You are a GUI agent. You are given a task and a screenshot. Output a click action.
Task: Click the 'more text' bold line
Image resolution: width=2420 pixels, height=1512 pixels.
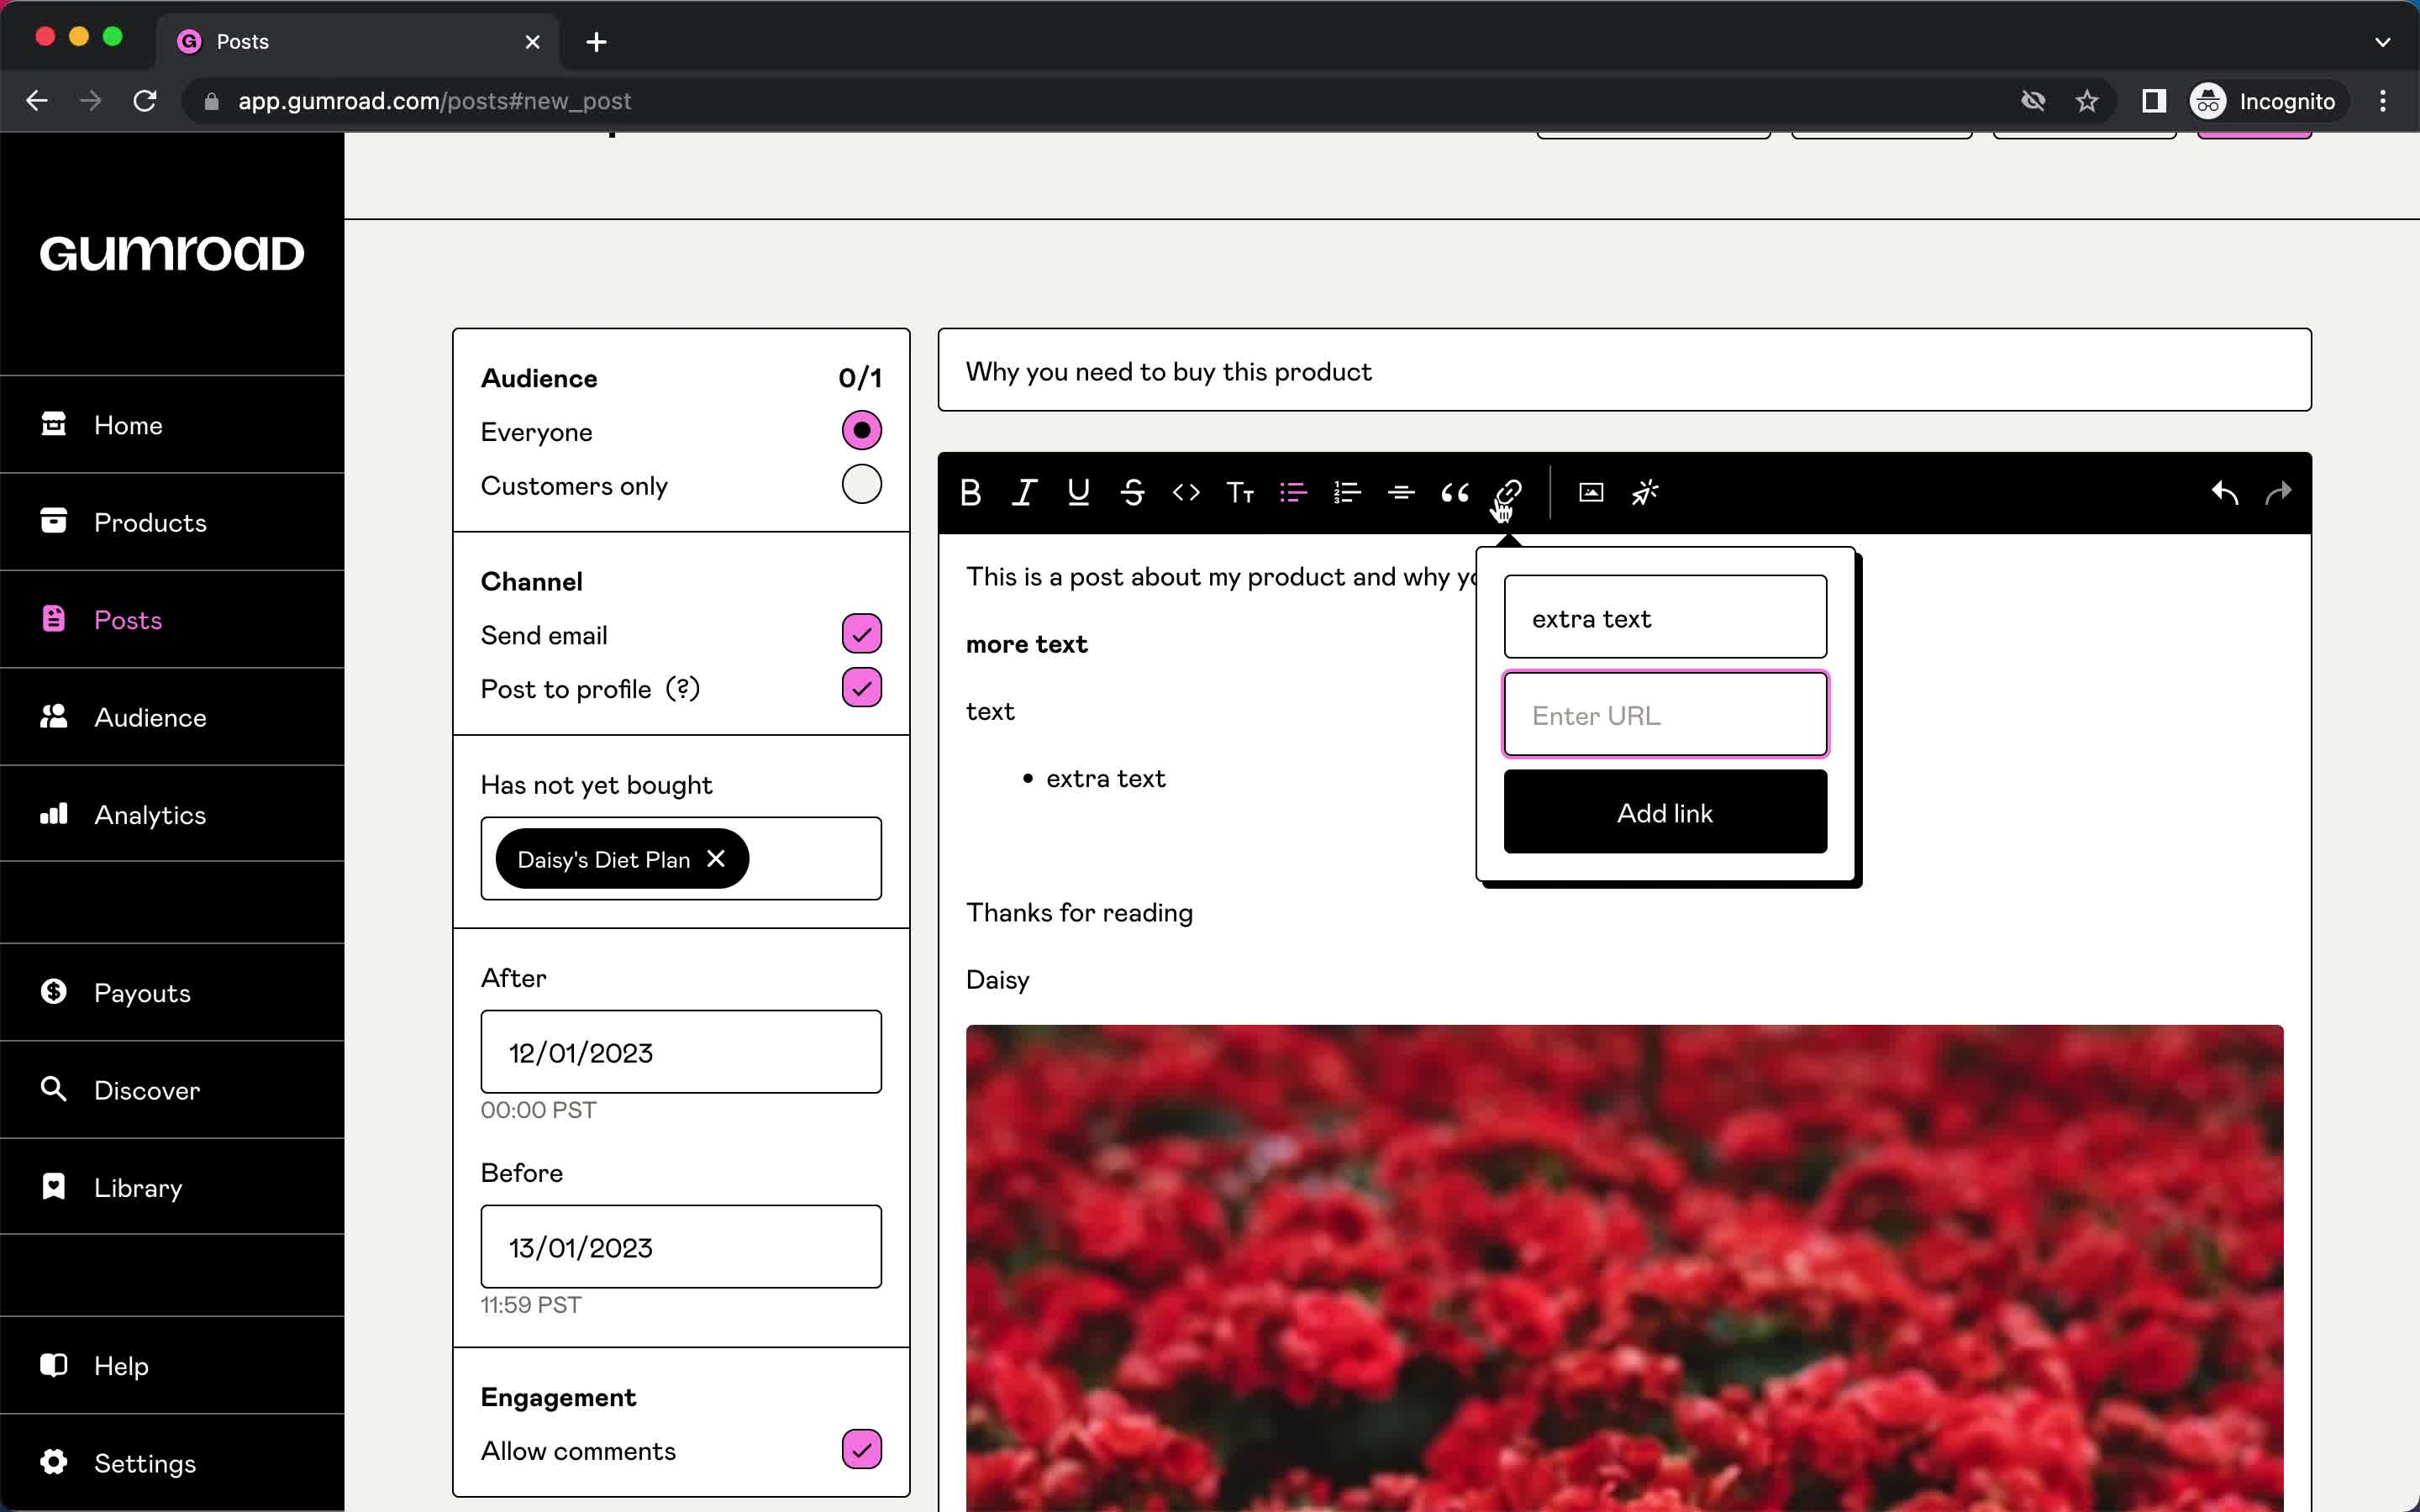tap(1026, 644)
